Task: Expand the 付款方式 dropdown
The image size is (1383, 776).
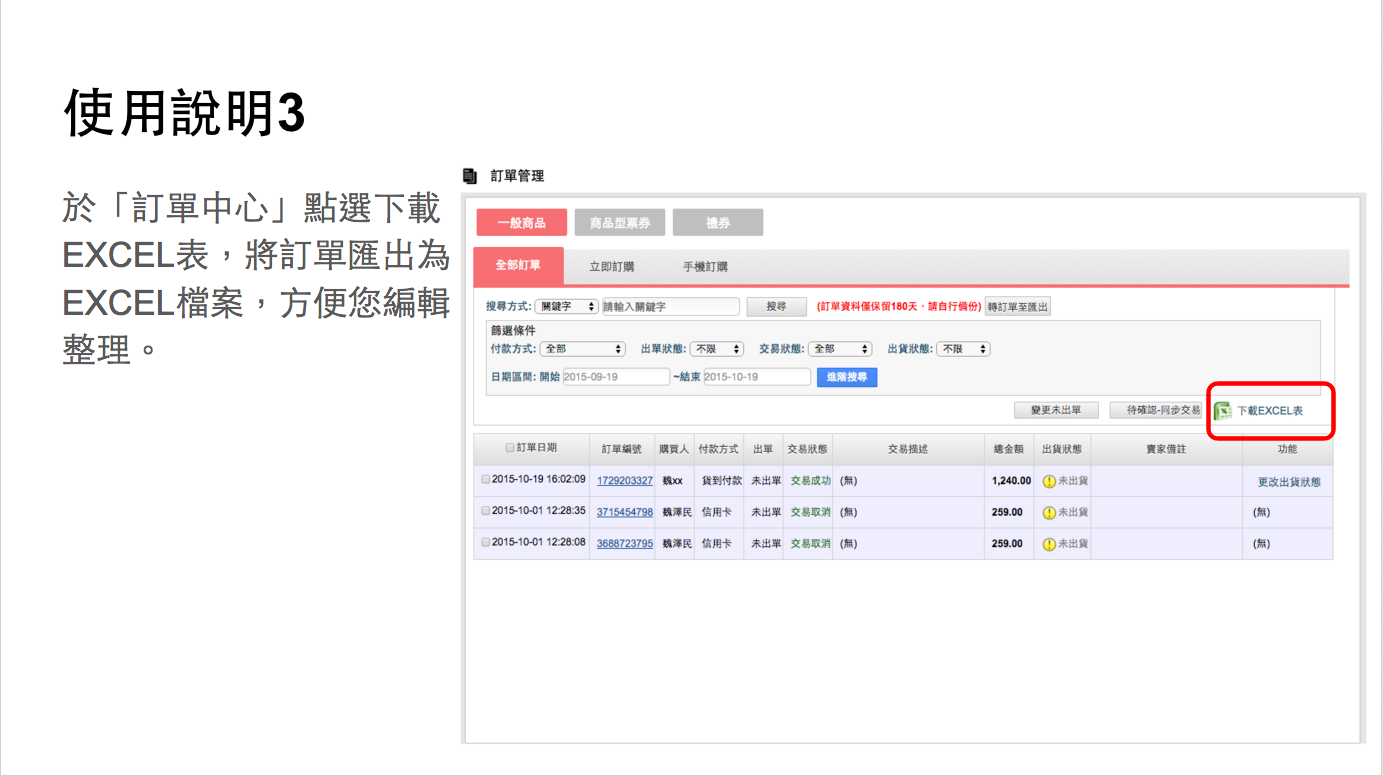Action: click(582, 349)
